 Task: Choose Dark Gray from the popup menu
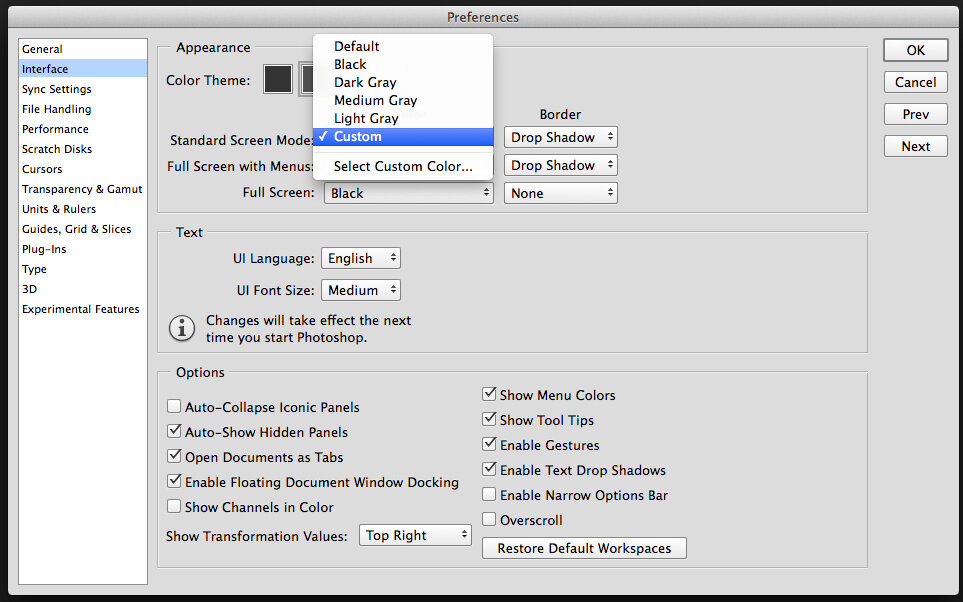click(x=403, y=82)
